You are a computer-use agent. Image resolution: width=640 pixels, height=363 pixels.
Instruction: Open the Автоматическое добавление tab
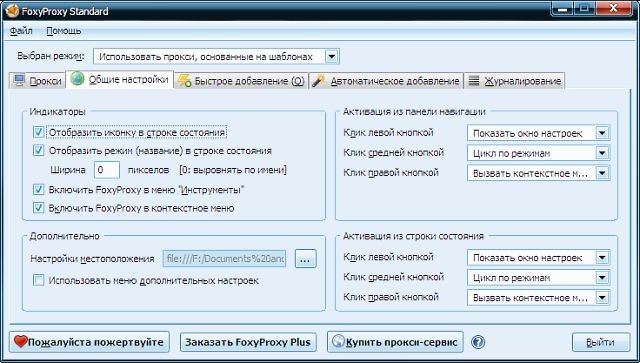click(x=386, y=81)
